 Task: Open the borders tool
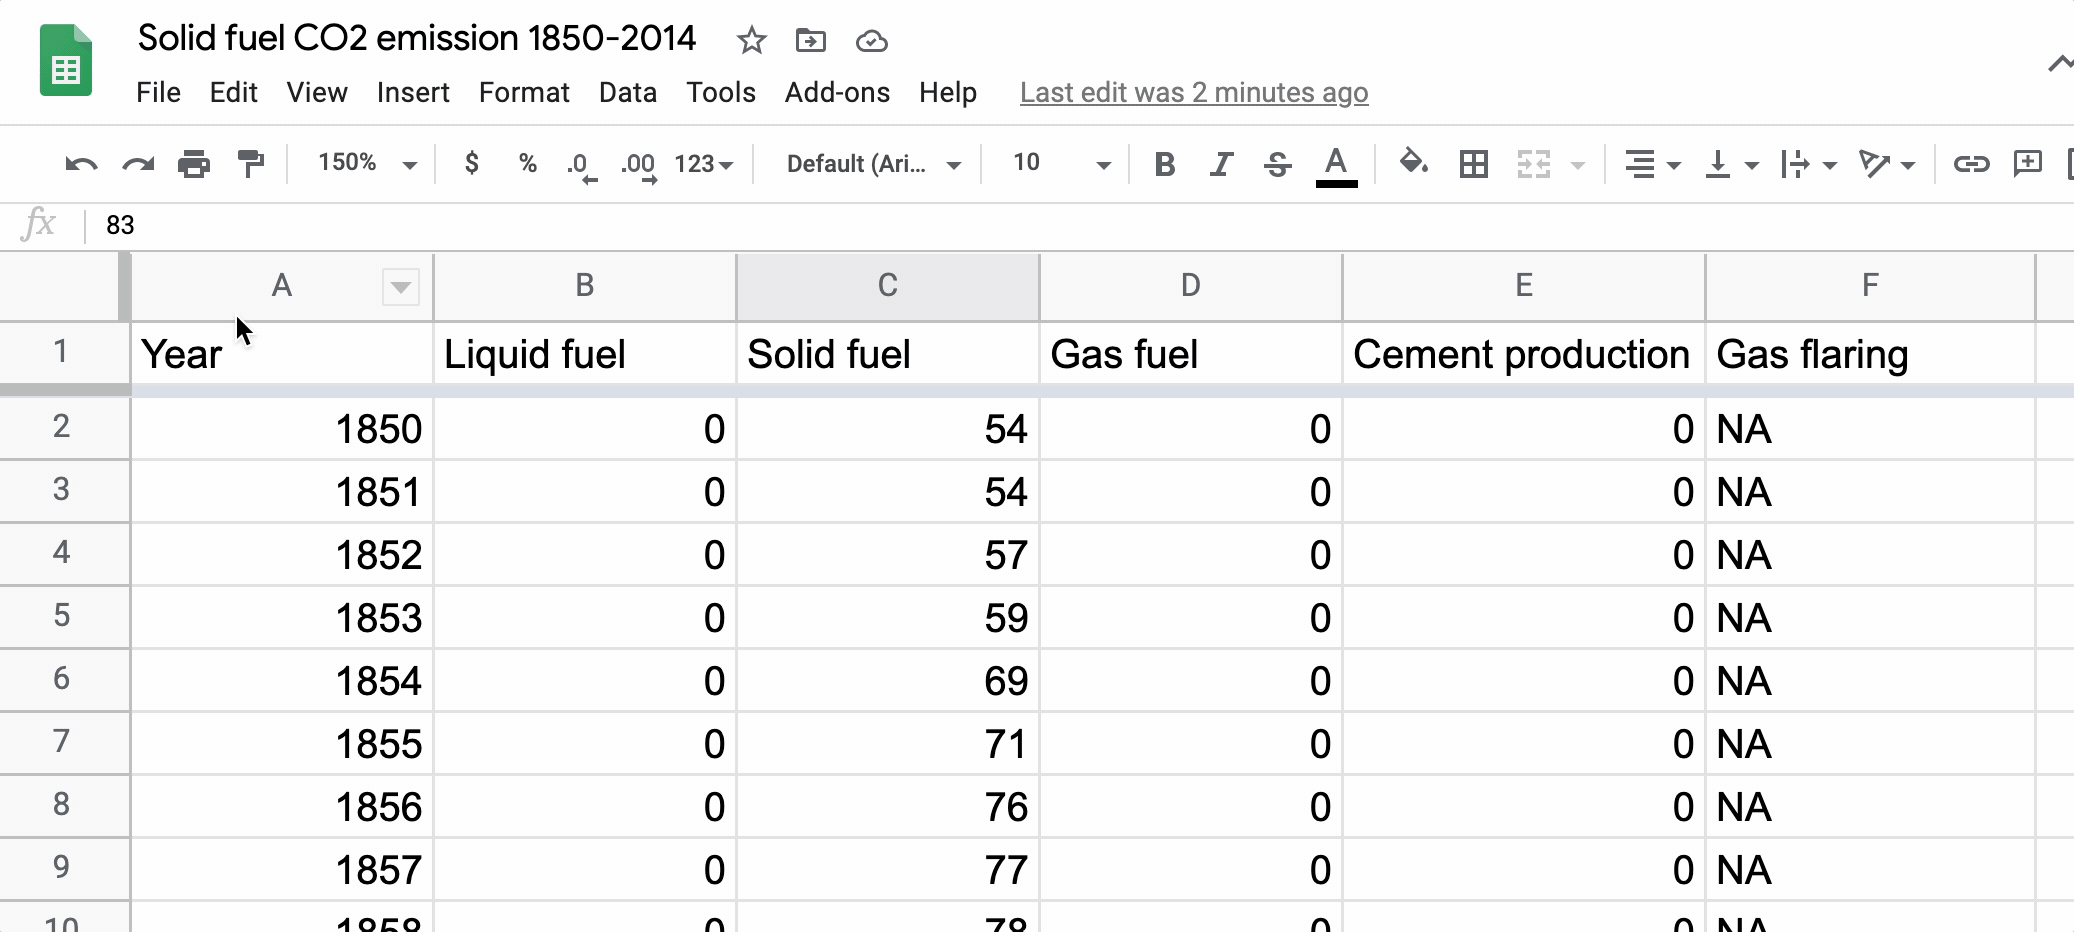[x=1473, y=164]
